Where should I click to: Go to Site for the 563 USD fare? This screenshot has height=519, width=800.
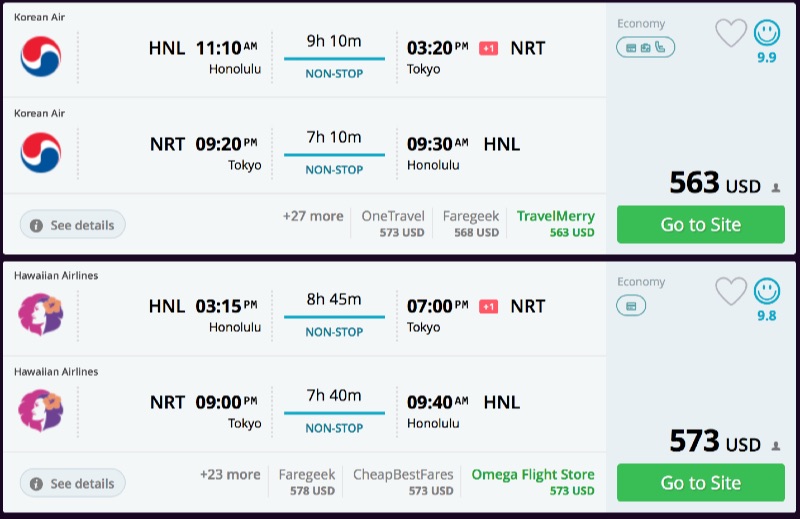[700, 224]
